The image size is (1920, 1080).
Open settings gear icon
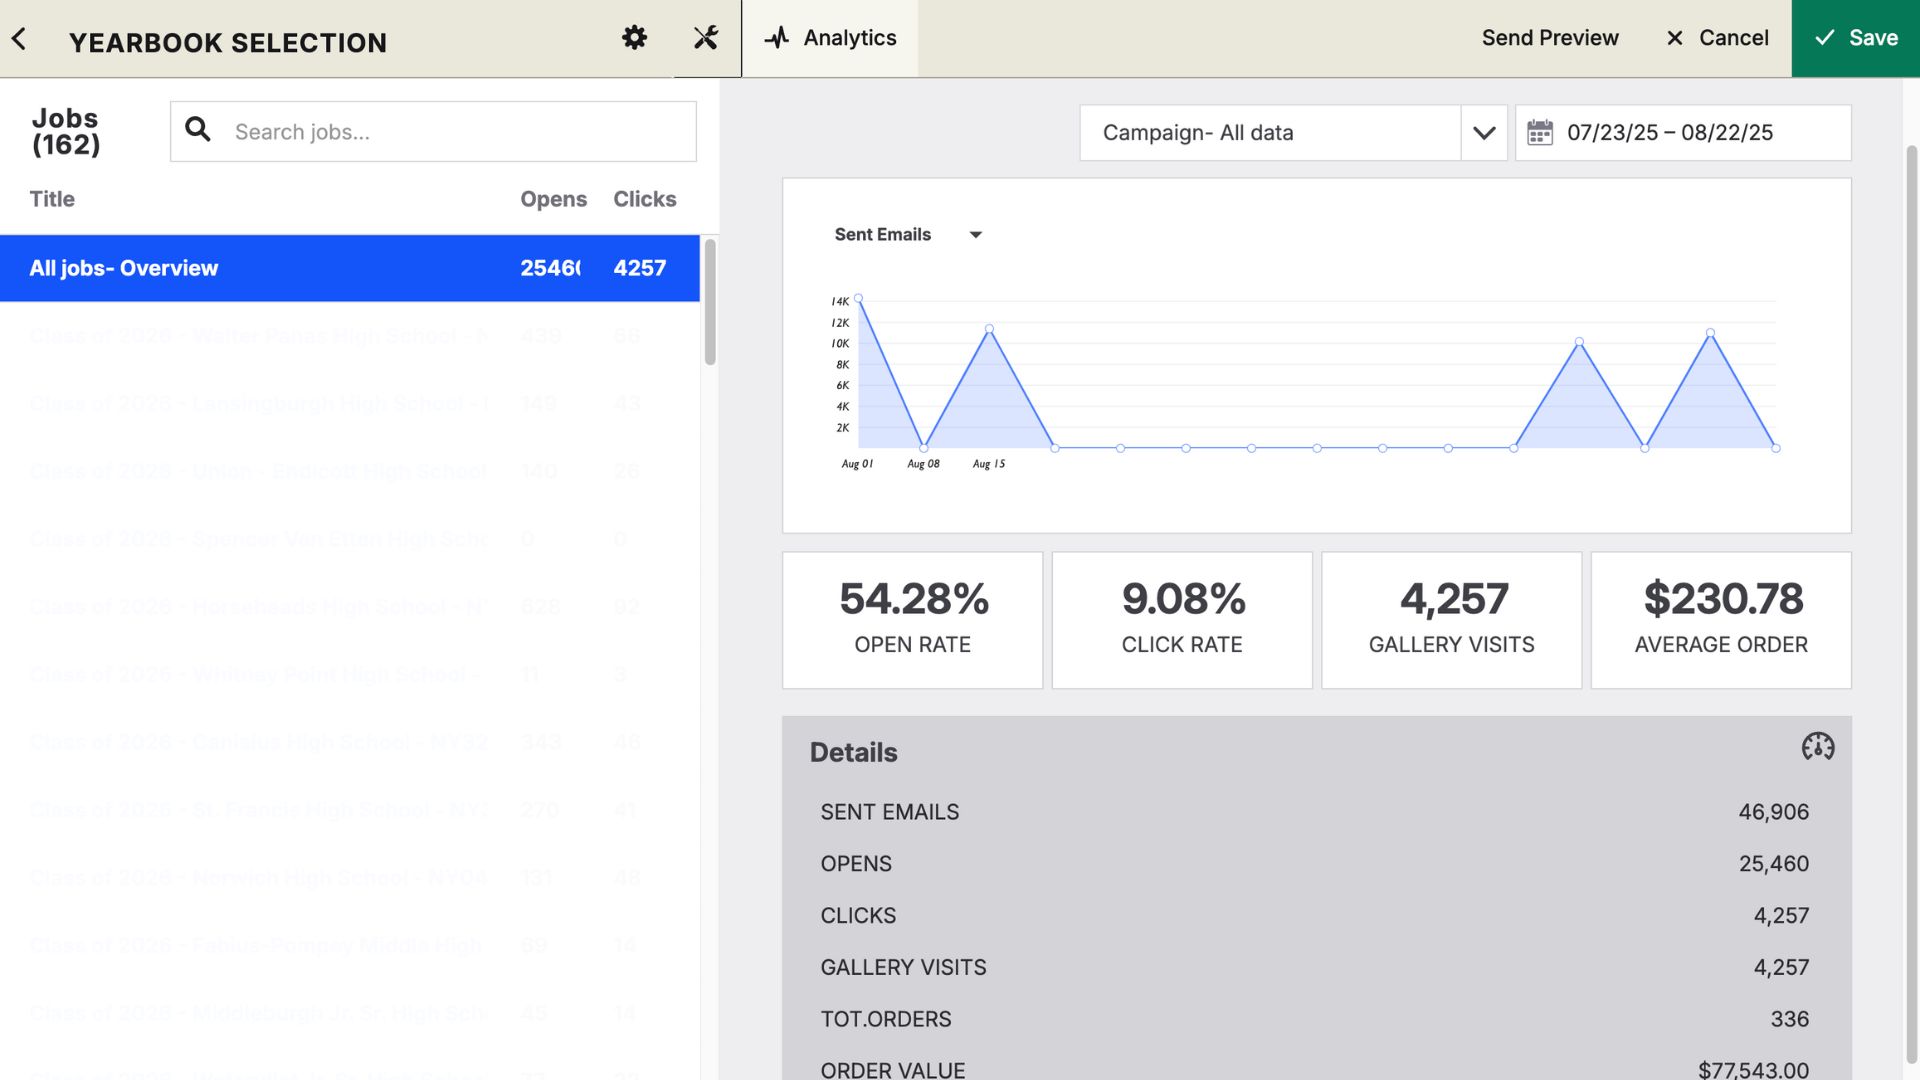point(634,38)
